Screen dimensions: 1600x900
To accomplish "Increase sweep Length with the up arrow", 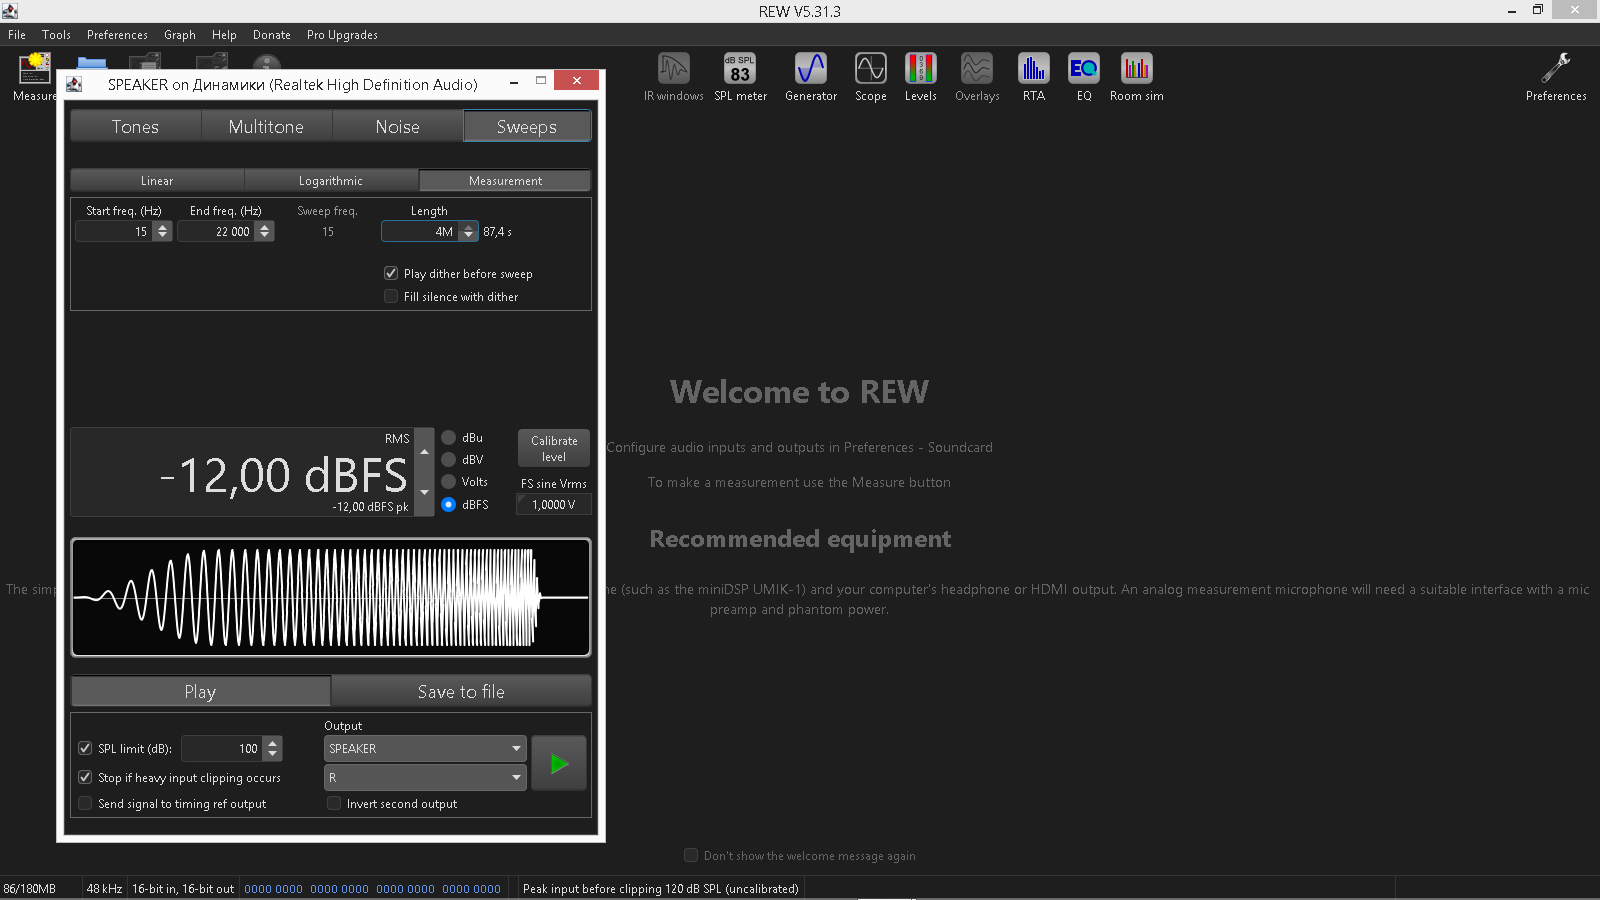I will 468,227.
